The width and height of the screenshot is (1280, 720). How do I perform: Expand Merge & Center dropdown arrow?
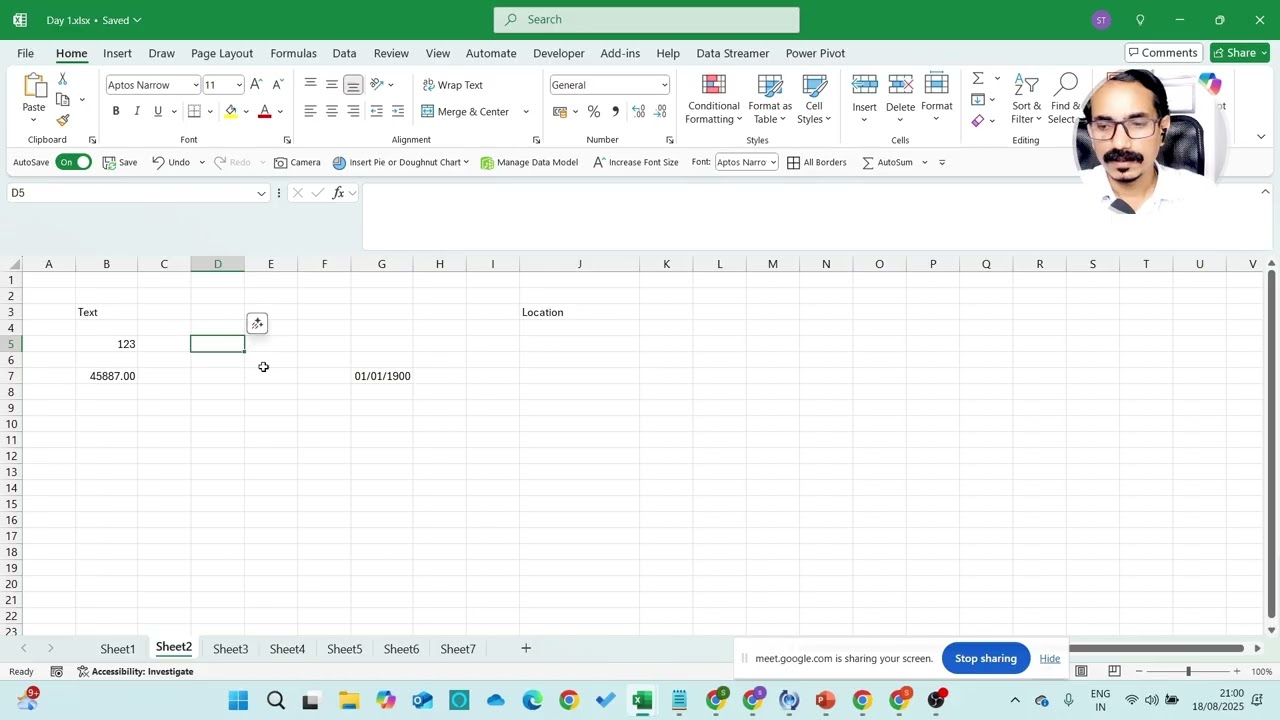[x=526, y=111]
